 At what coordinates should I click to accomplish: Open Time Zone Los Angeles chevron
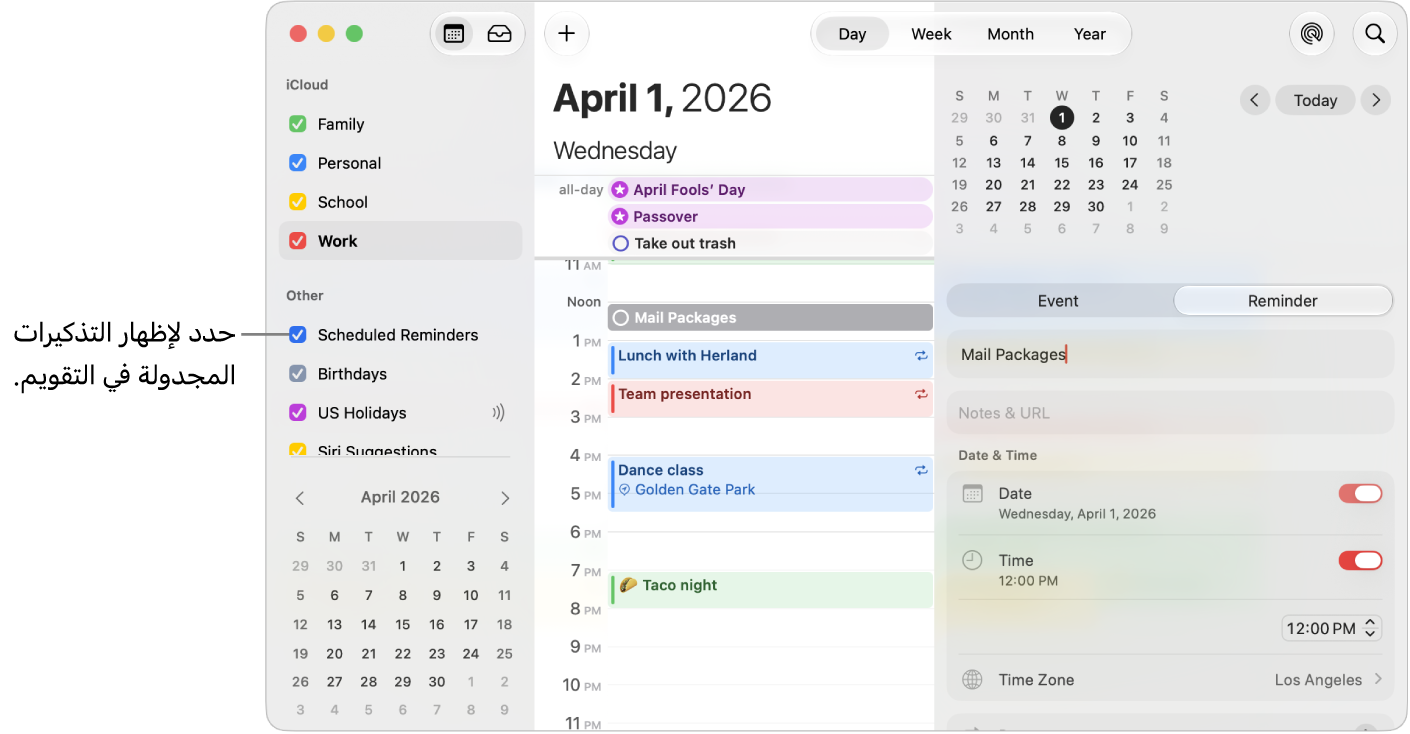pos(1378,680)
